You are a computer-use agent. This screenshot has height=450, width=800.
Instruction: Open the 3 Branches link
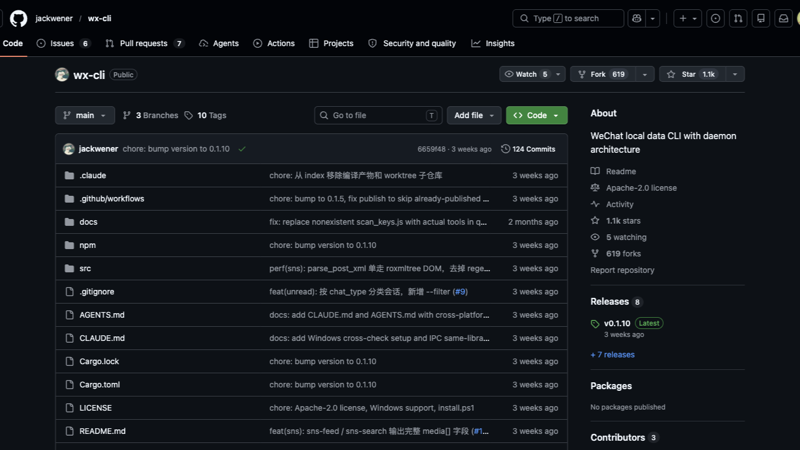point(151,115)
